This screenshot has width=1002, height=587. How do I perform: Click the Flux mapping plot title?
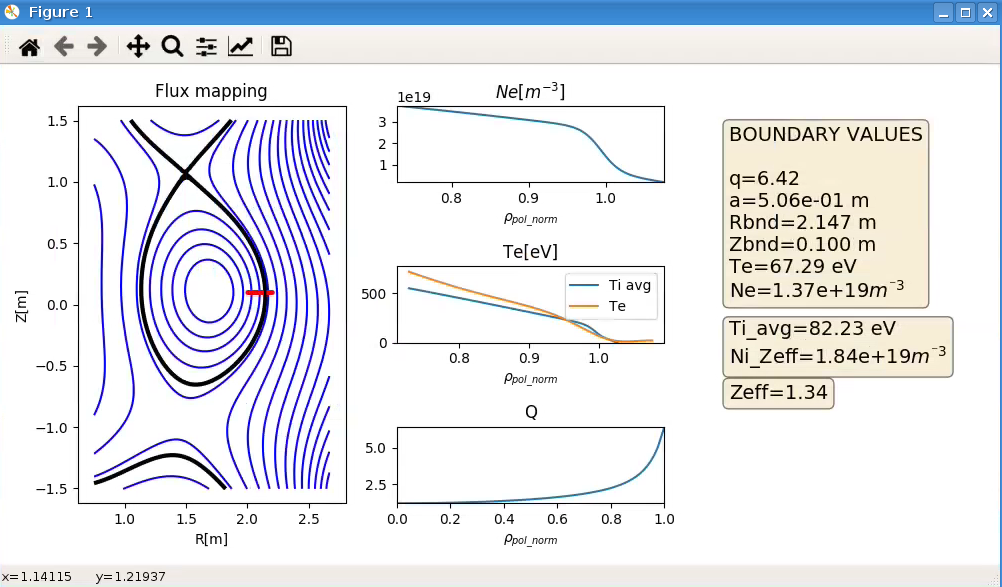[212, 91]
